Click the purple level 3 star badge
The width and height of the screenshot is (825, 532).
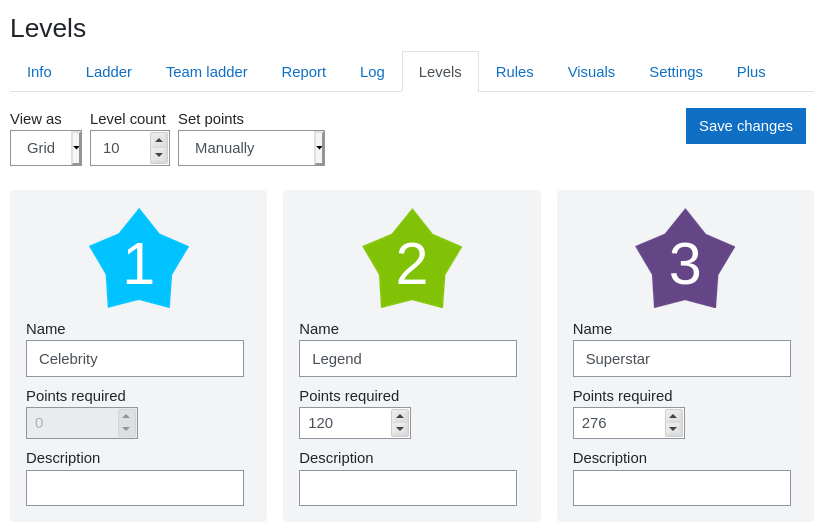pos(685,261)
